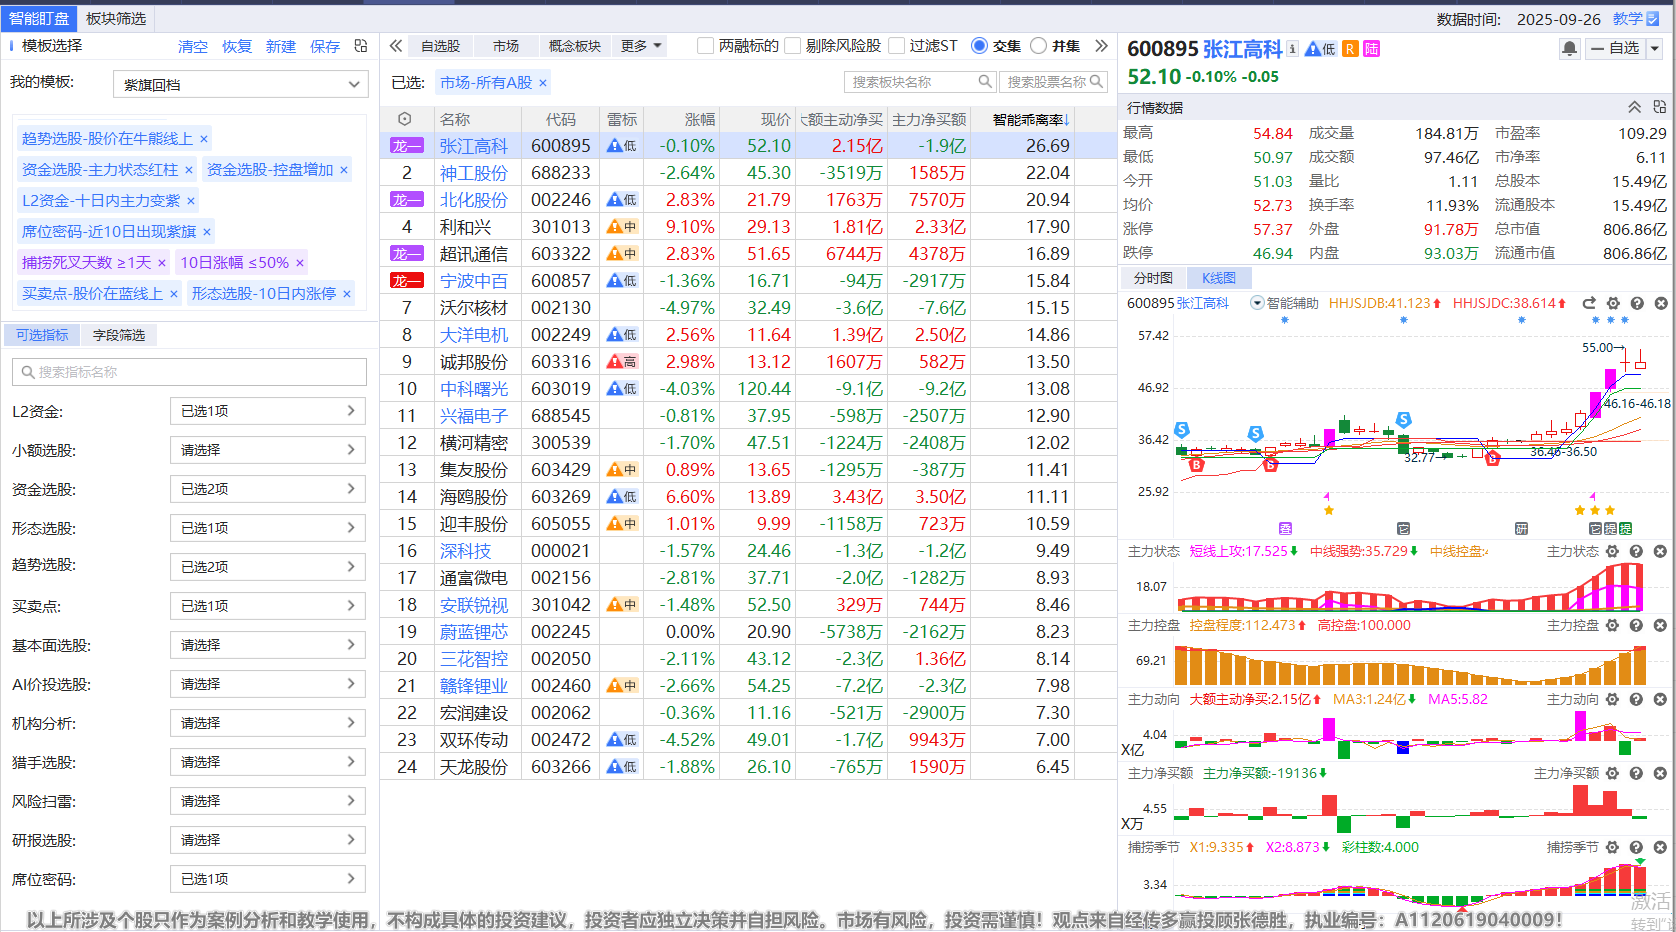Open the 字段筛选 tab
This screenshot has width=1676, height=932.
click(119, 335)
